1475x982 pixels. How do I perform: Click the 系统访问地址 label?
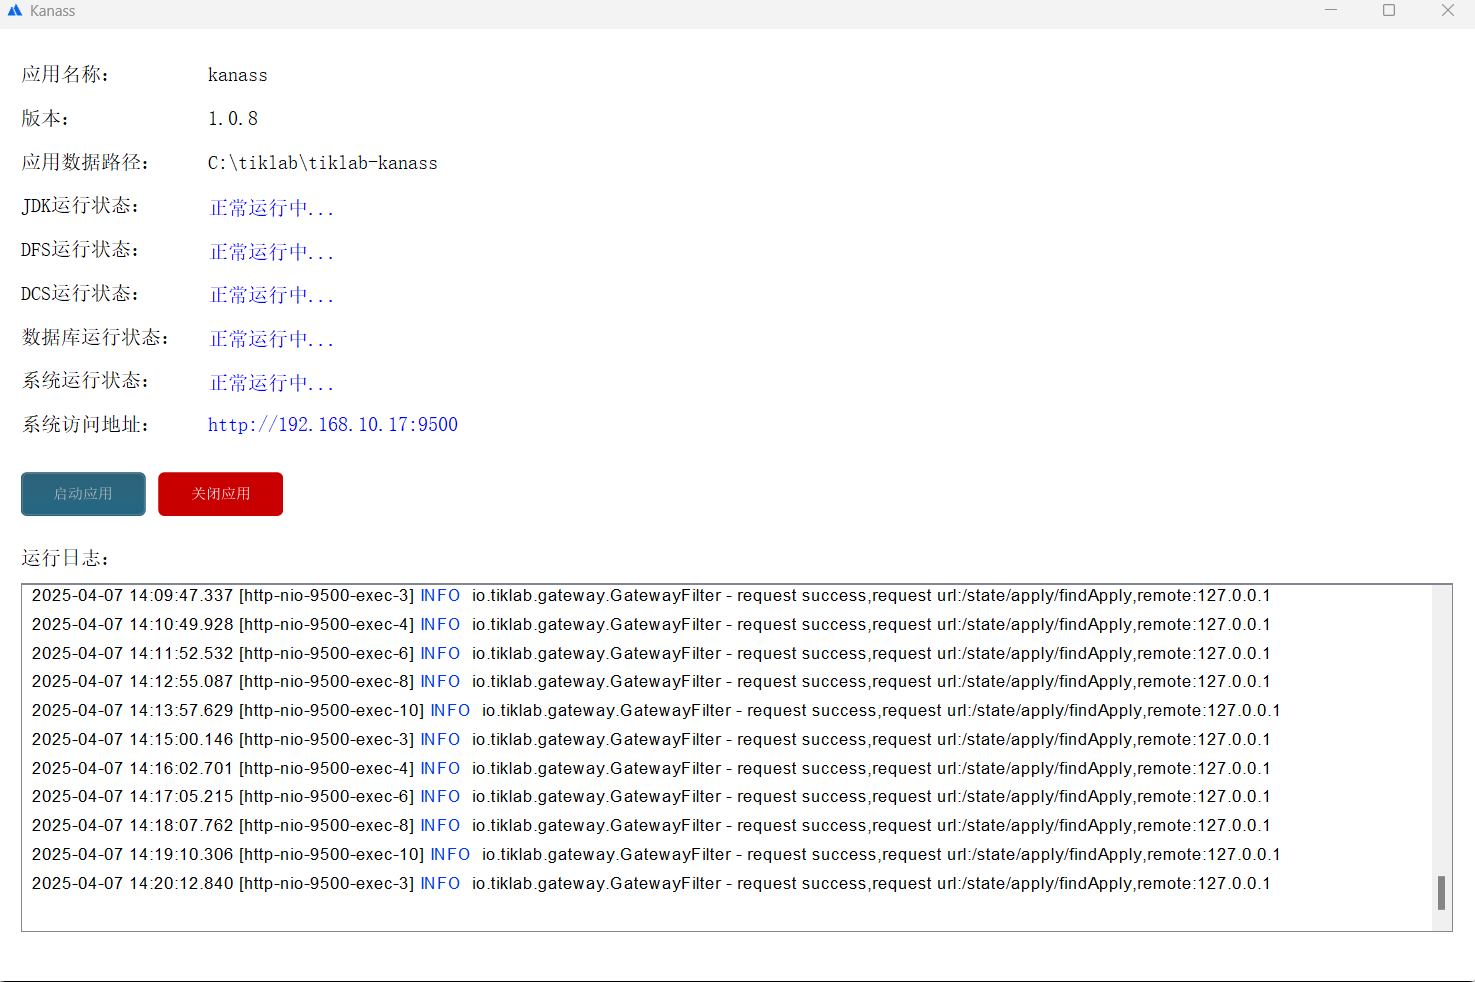(x=86, y=425)
